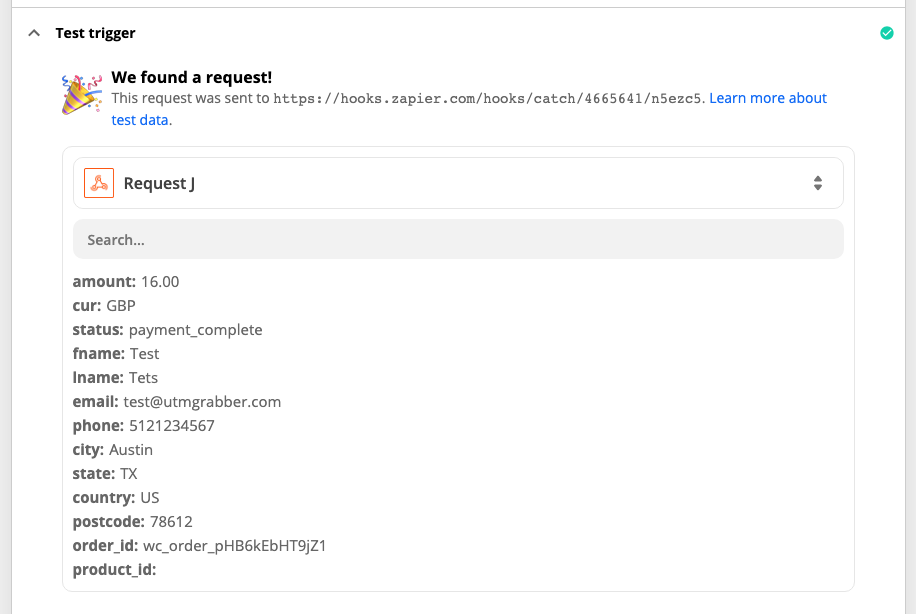916x614 pixels.
Task: Collapse the Test trigger section chevron
Action: [34, 33]
